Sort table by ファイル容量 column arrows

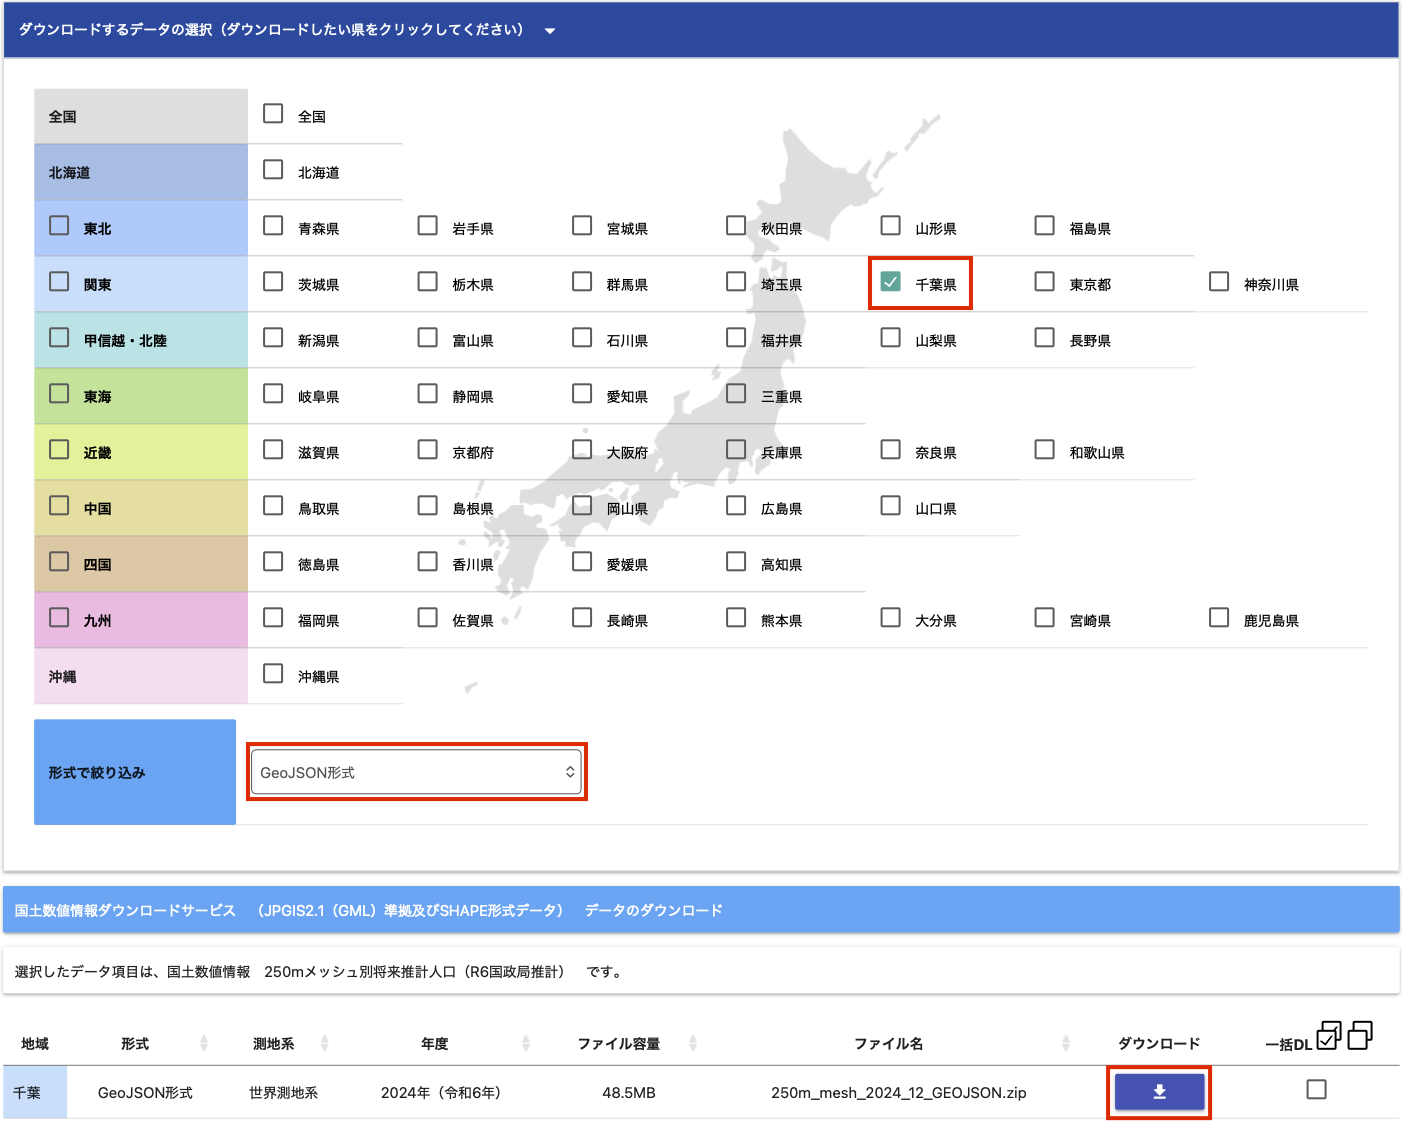click(x=692, y=1044)
